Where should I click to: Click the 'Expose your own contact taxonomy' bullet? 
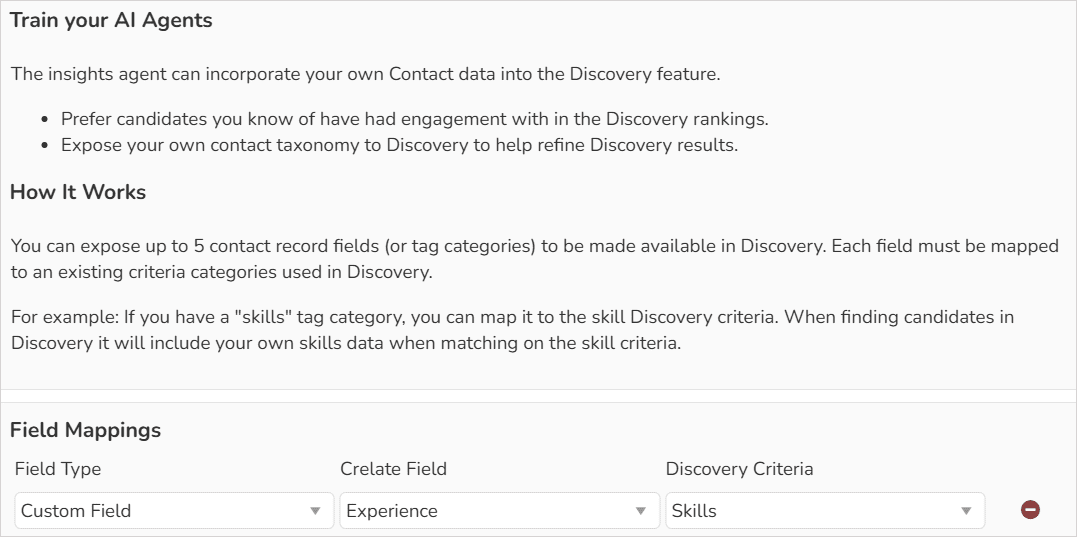click(x=399, y=145)
